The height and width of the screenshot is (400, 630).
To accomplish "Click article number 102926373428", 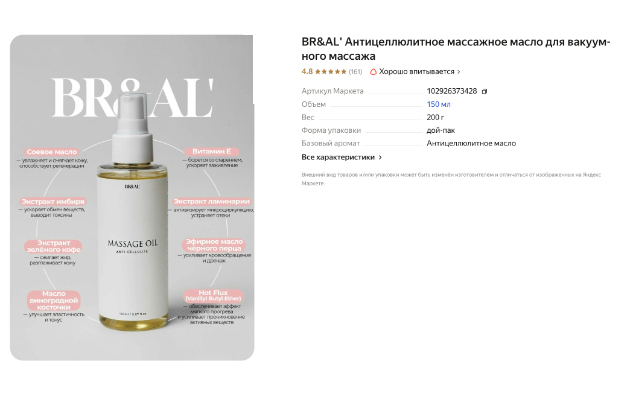I will click(452, 91).
